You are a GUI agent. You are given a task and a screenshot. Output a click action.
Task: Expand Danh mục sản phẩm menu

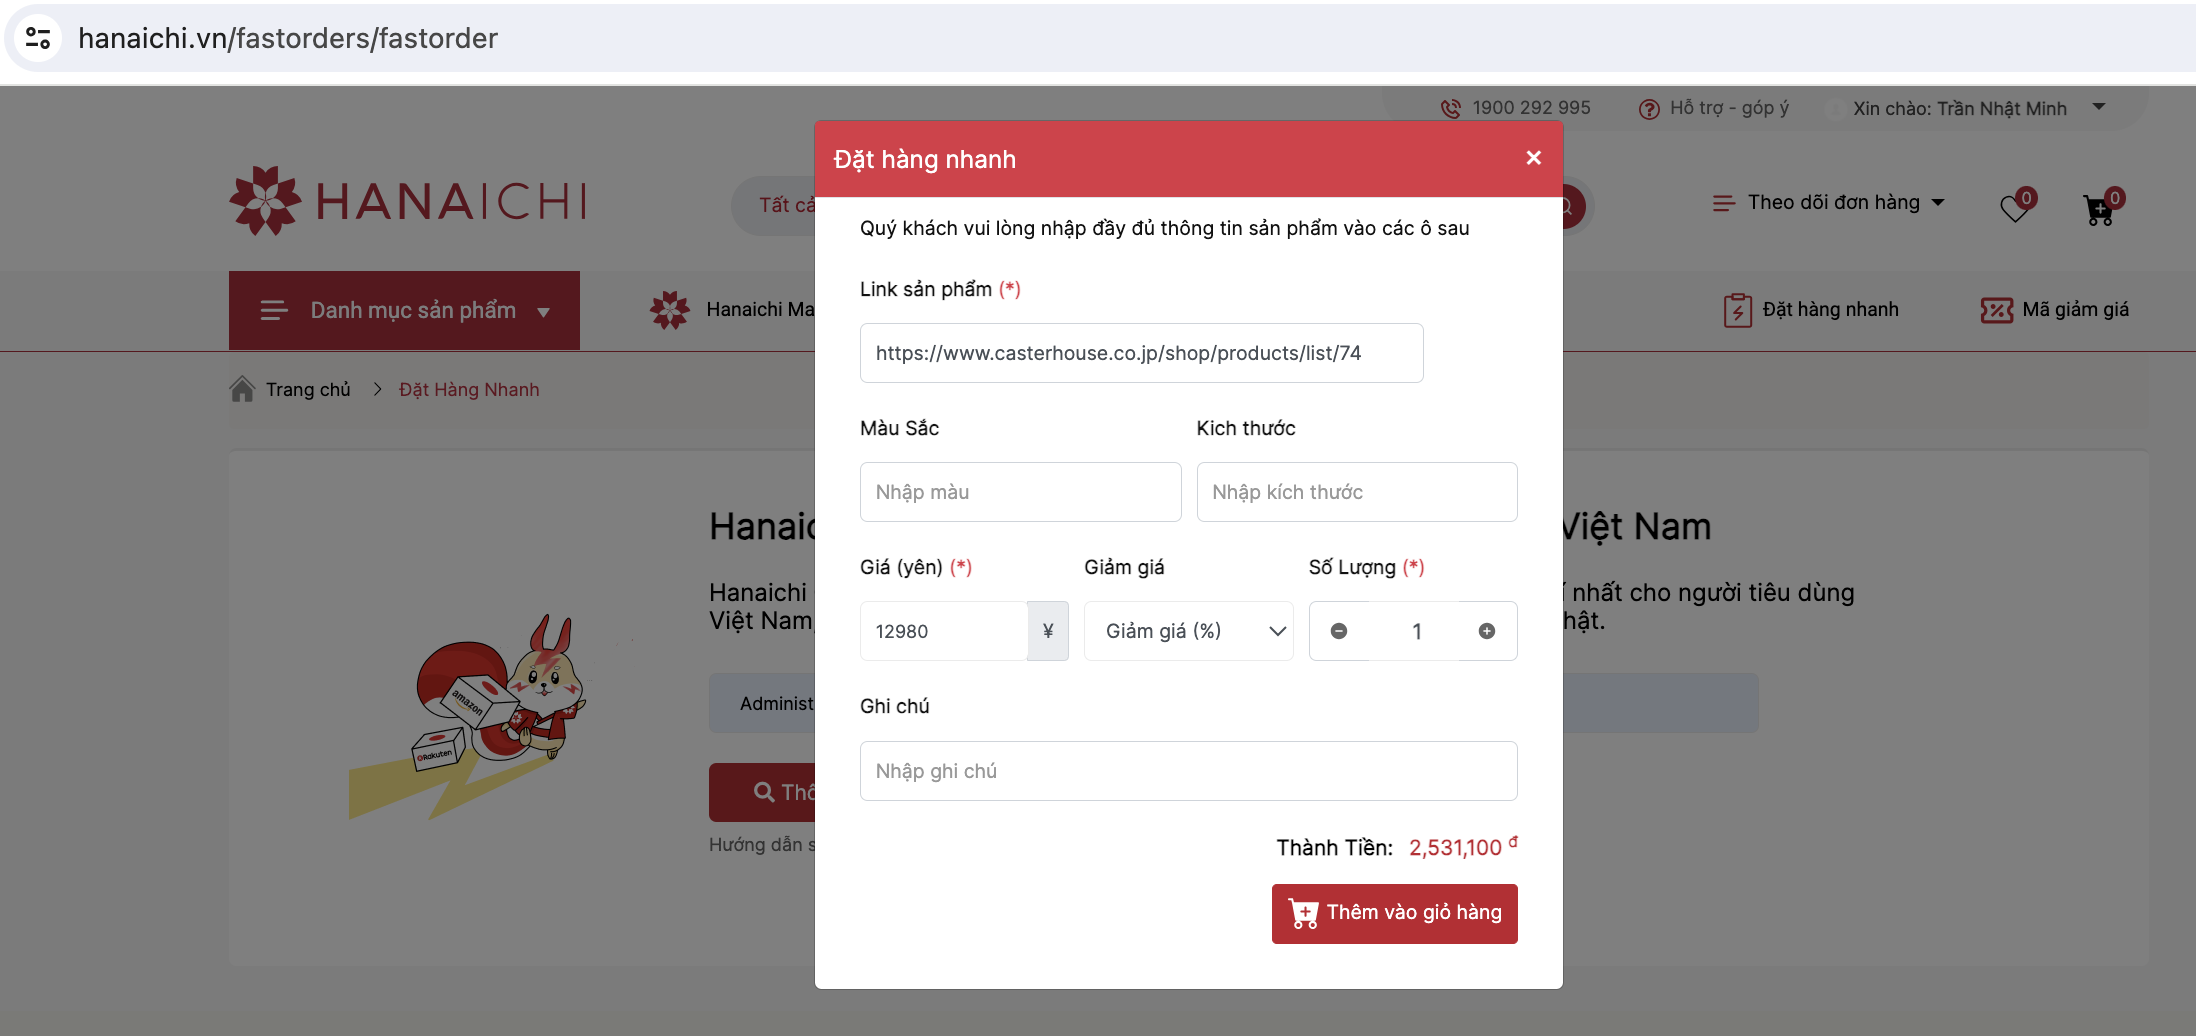point(404,310)
